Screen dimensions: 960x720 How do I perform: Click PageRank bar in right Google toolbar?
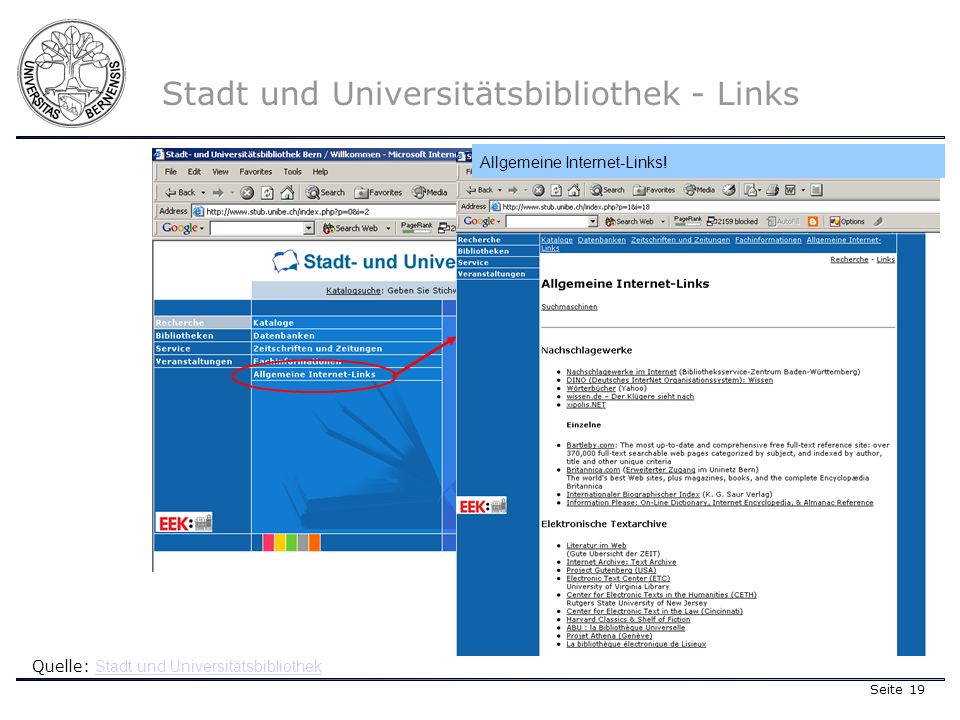pyautogui.click(x=688, y=221)
